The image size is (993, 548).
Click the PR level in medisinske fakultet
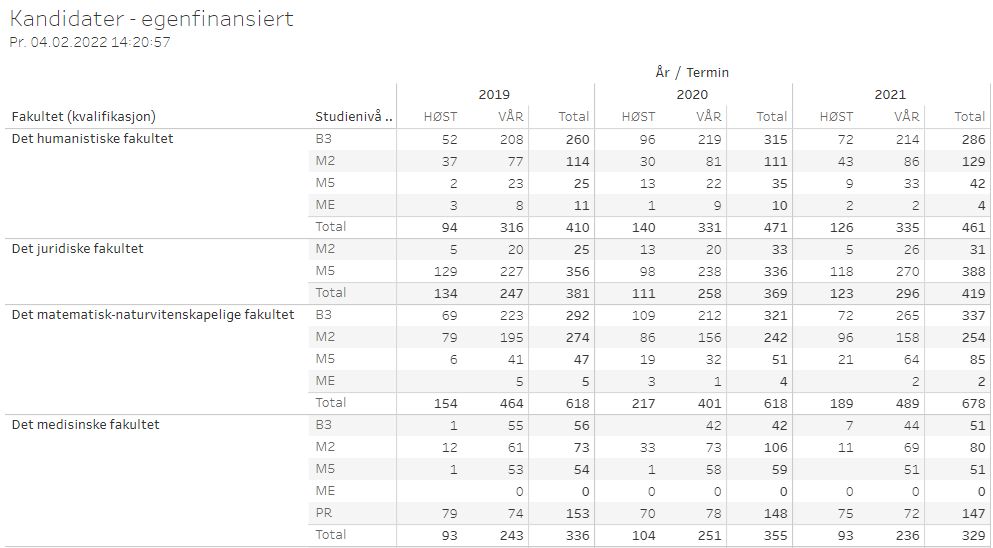tap(324, 513)
